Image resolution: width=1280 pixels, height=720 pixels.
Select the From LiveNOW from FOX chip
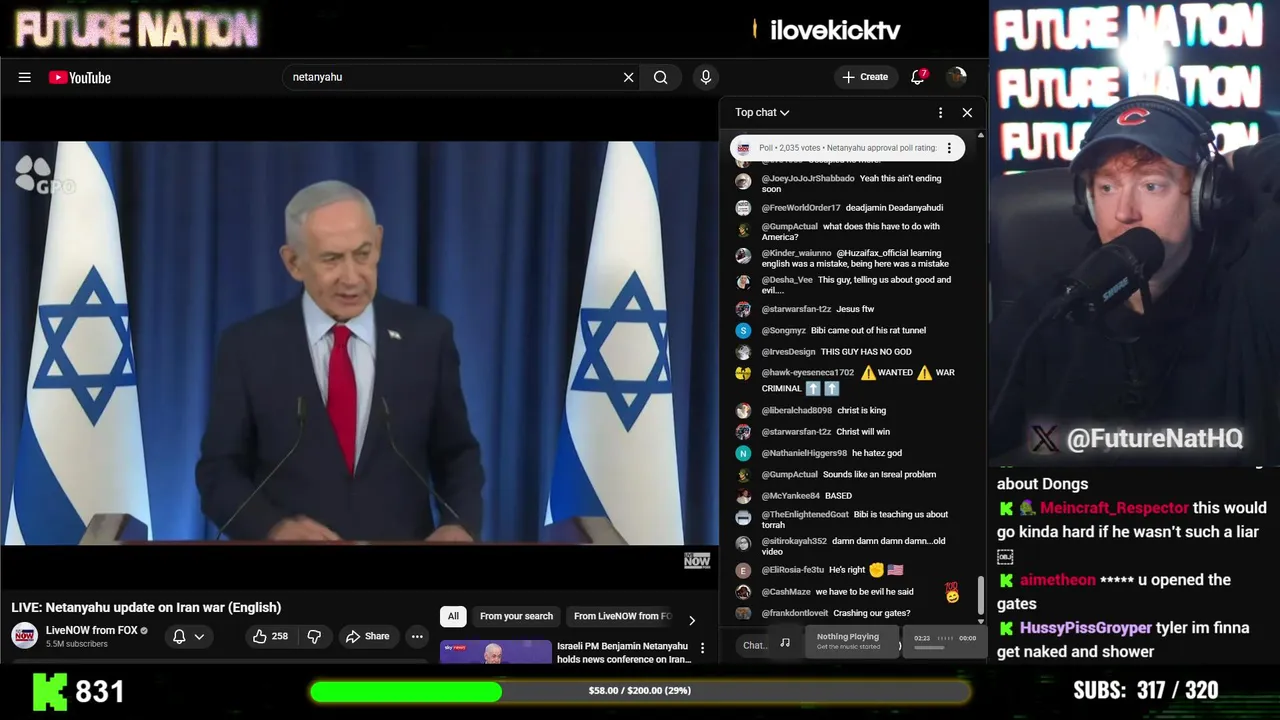(x=622, y=616)
